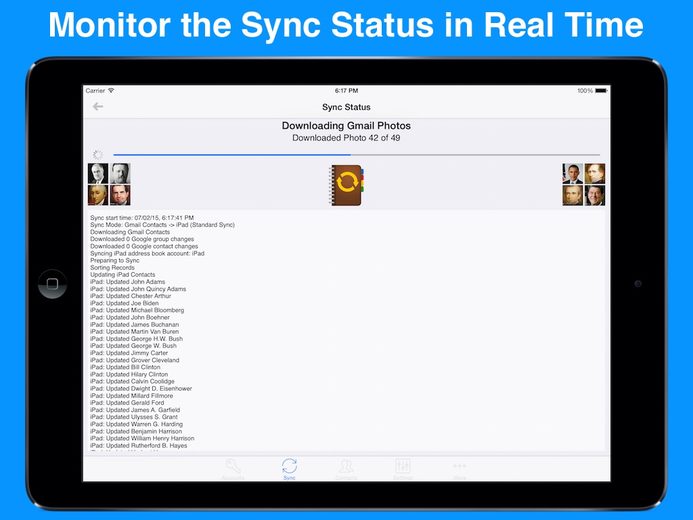Click "Updating iPad Contacts" line
The height and width of the screenshot is (520, 693).
(122, 275)
